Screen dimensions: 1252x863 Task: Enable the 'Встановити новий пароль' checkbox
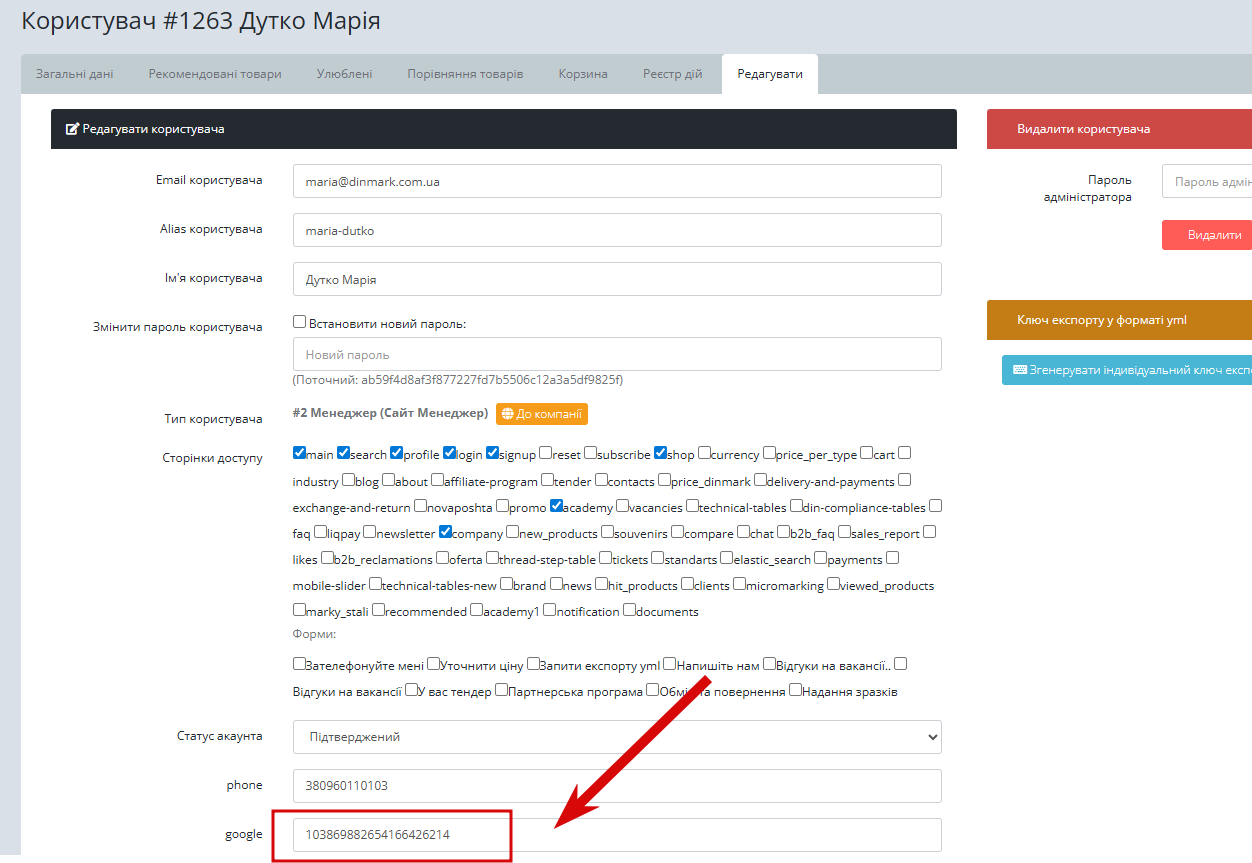pos(299,322)
